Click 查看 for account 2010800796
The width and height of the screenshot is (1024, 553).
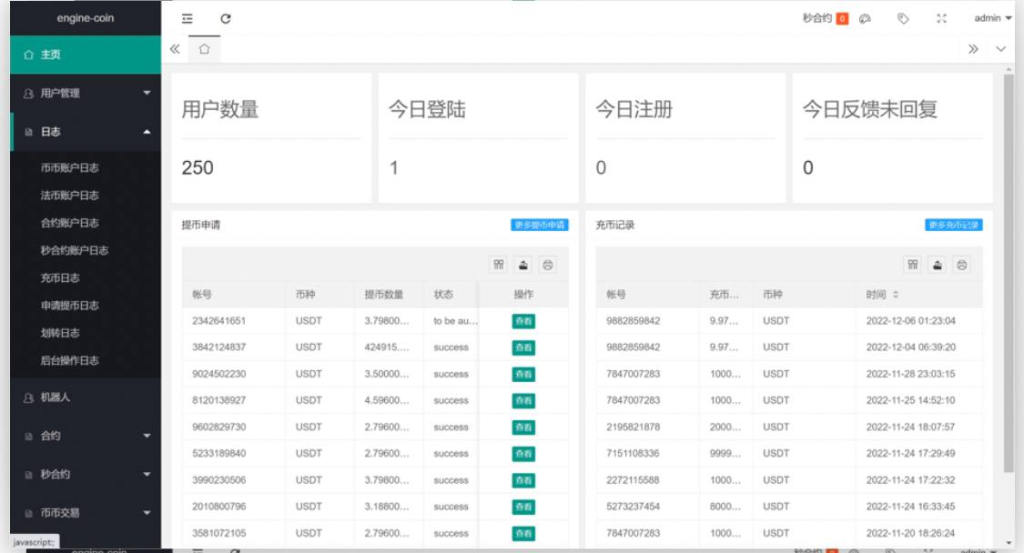click(x=523, y=507)
